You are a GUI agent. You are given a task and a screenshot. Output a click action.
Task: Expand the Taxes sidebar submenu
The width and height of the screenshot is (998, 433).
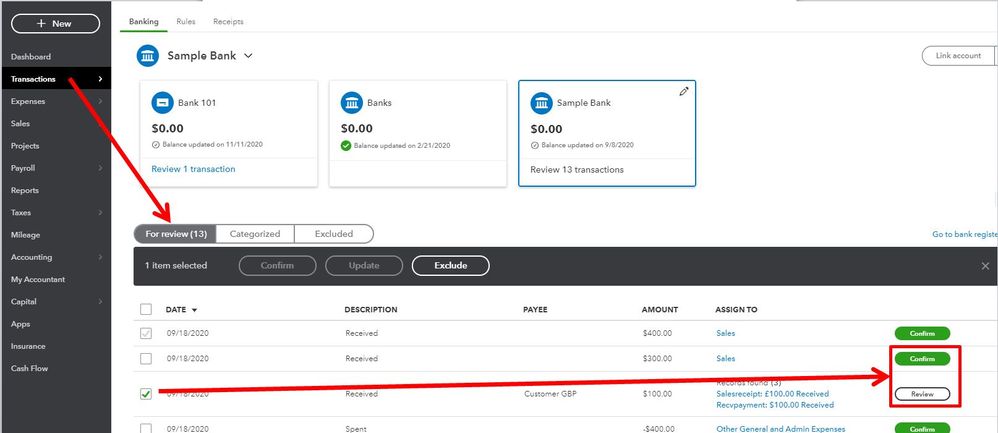(x=100, y=213)
